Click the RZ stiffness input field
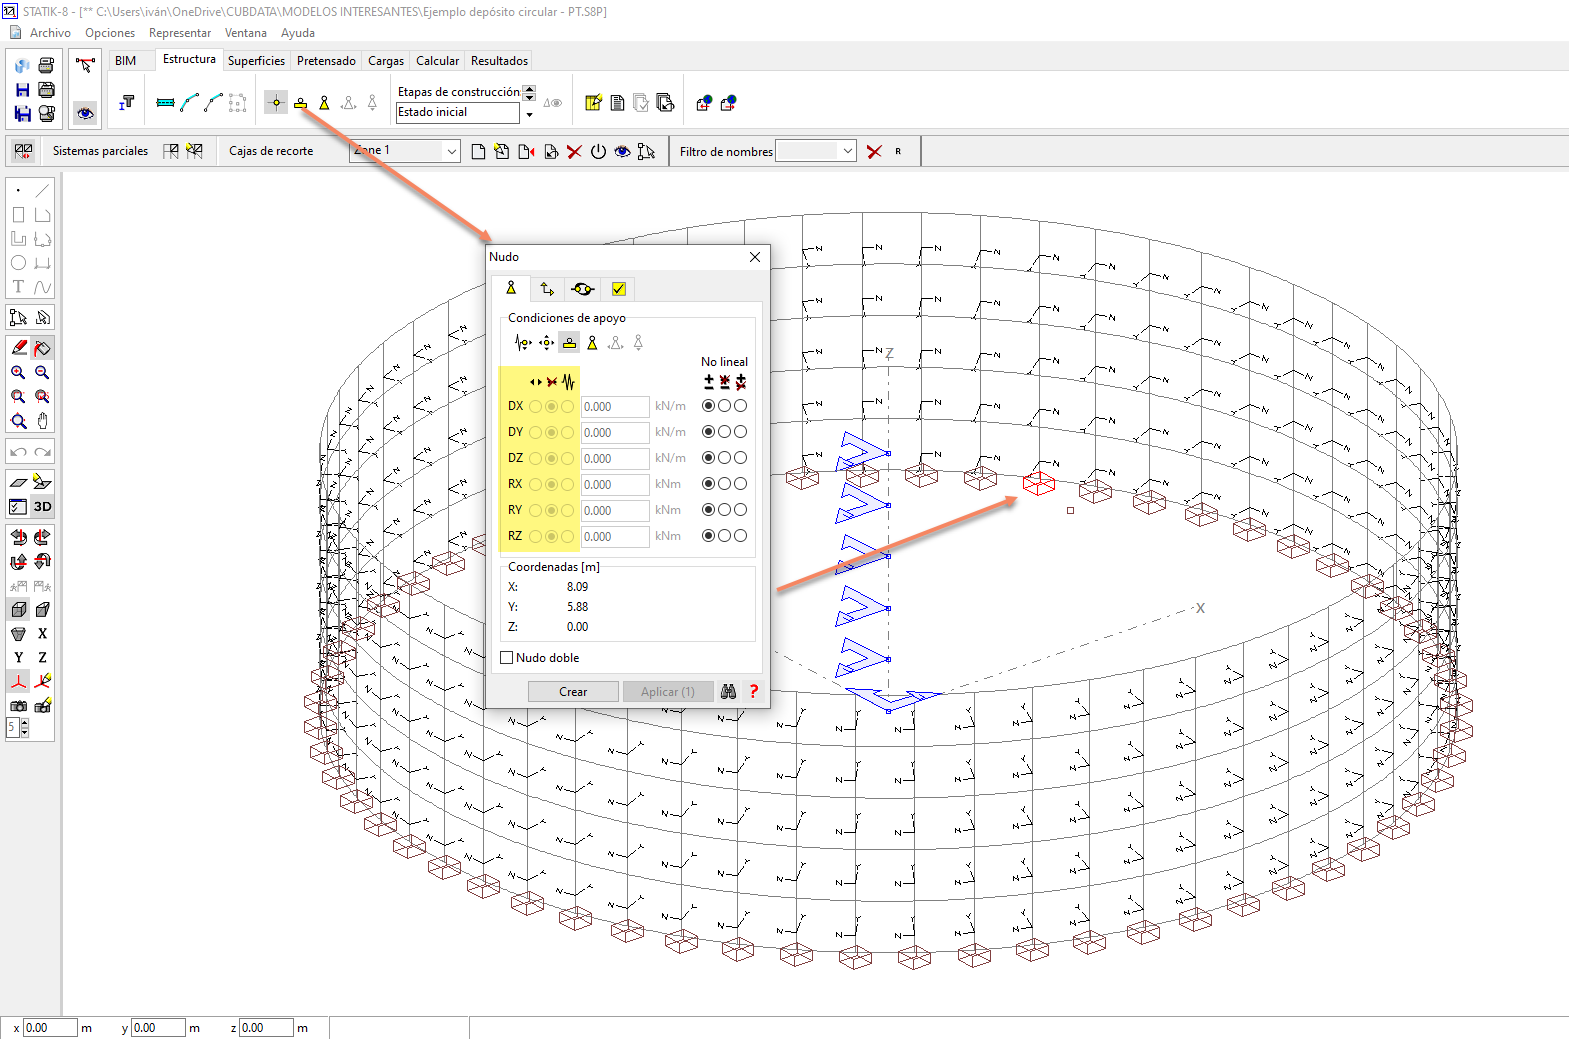1569x1040 pixels. (x=615, y=537)
